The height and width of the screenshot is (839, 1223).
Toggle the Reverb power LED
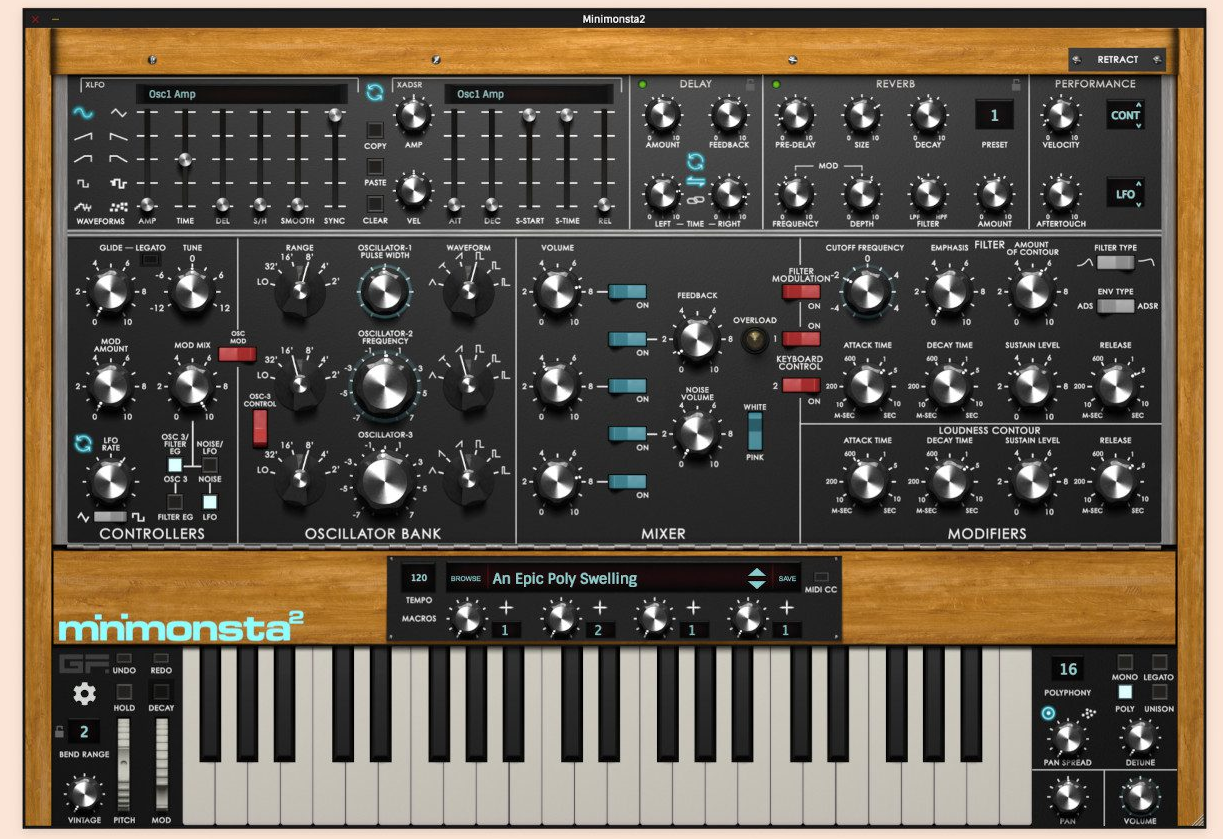pyautogui.click(x=775, y=85)
